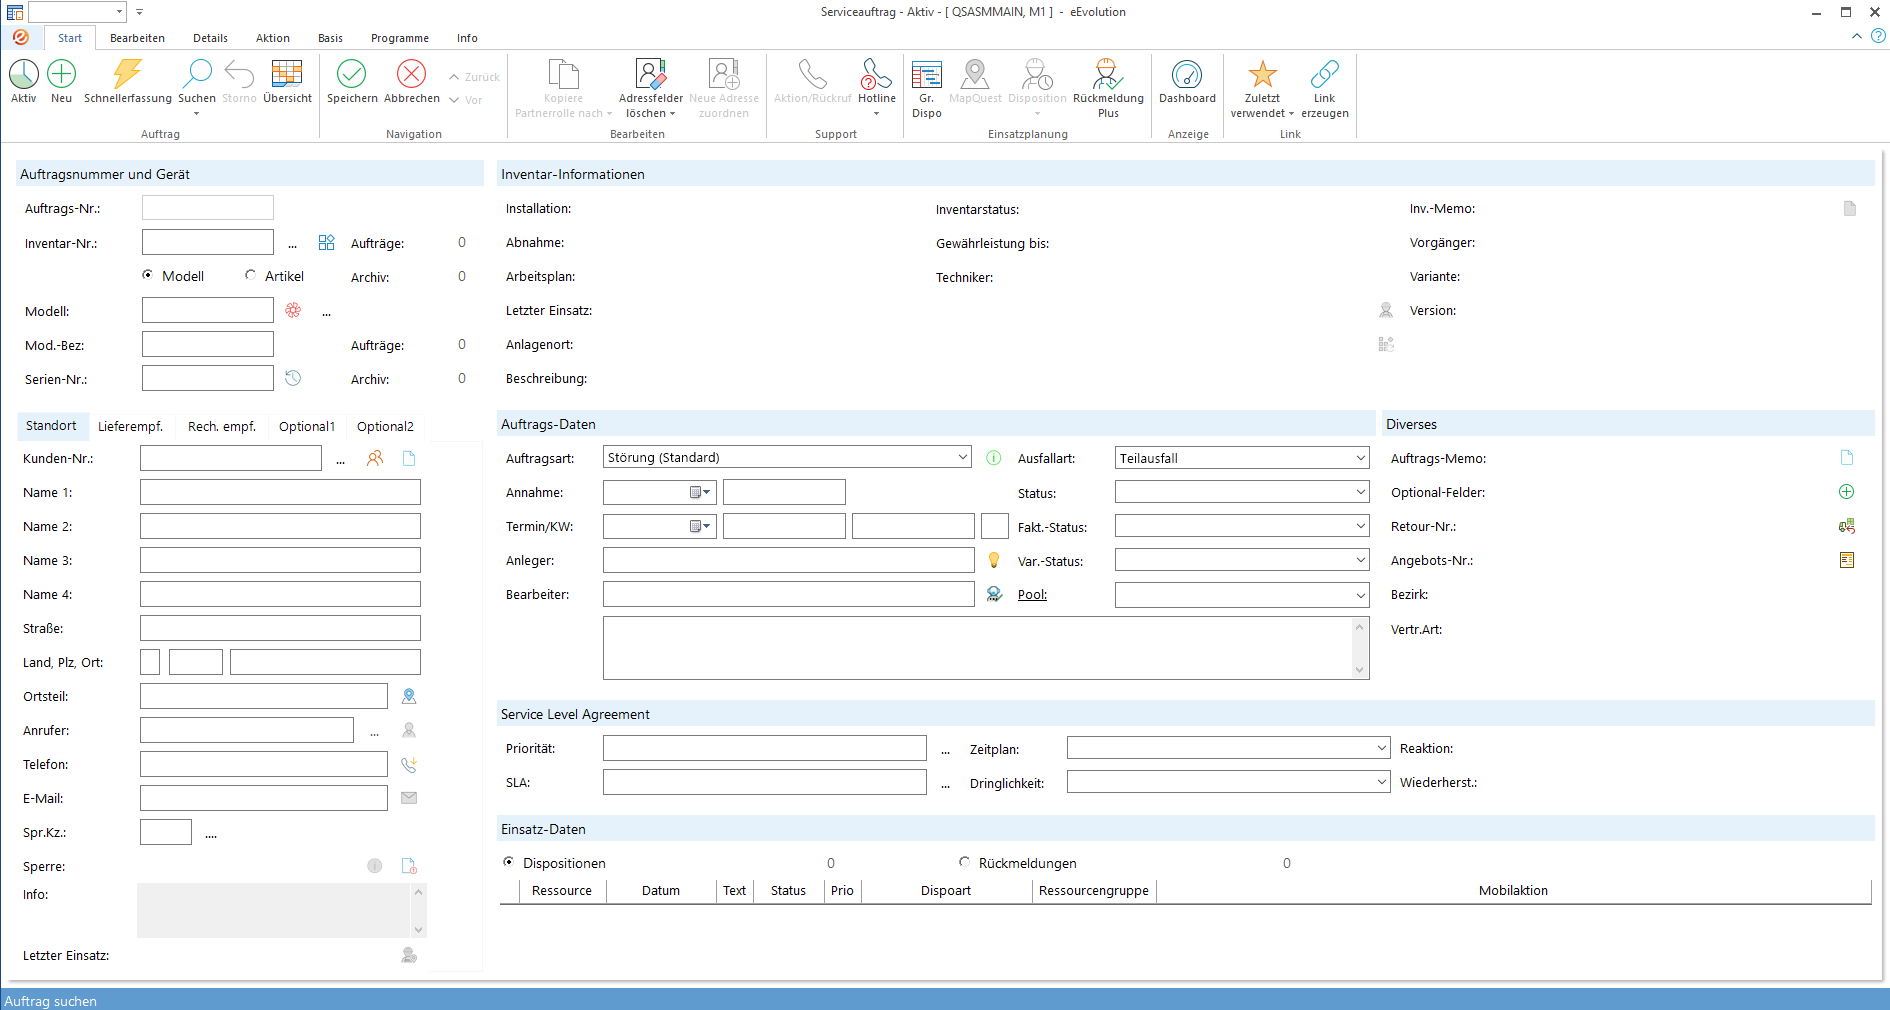Screen dimensions: 1890x1010
Task: Click the Optional-Felder plus icon
Action: click(x=1847, y=492)
